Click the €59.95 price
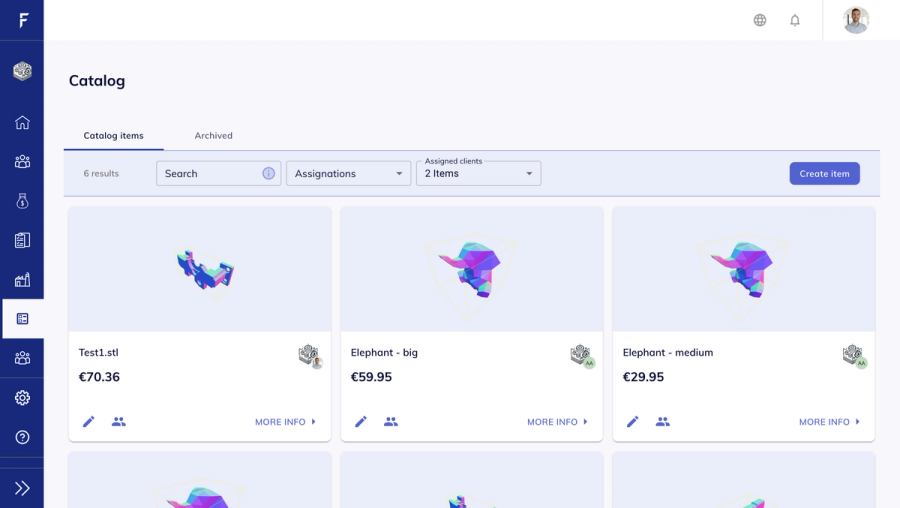 point(371,377)
